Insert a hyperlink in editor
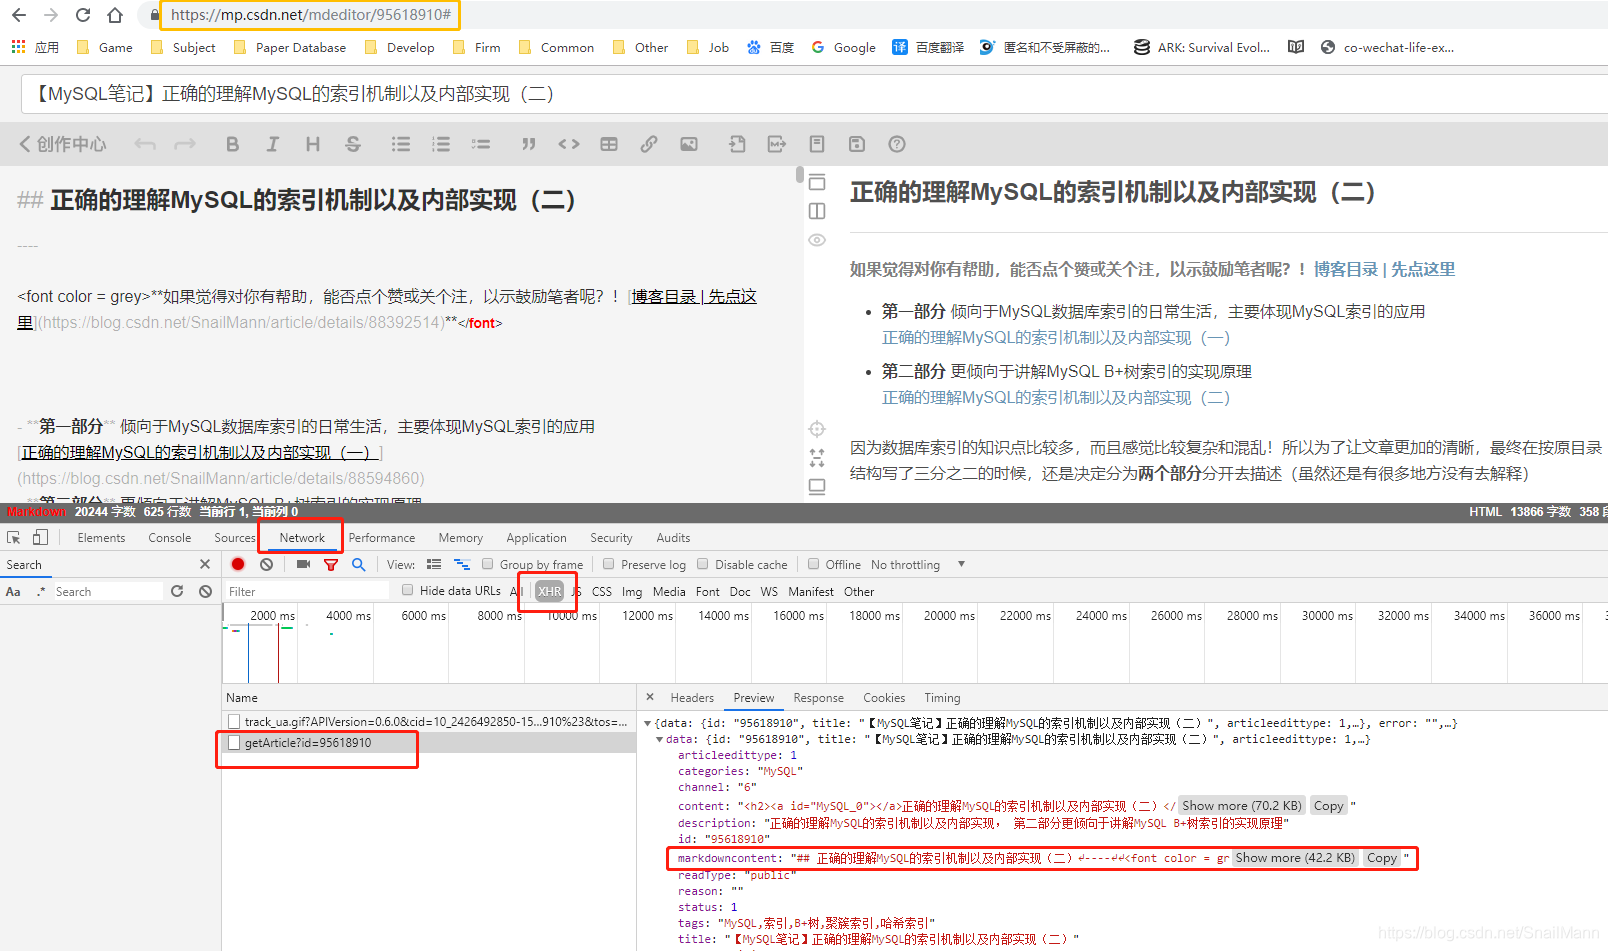 point(649,144)
